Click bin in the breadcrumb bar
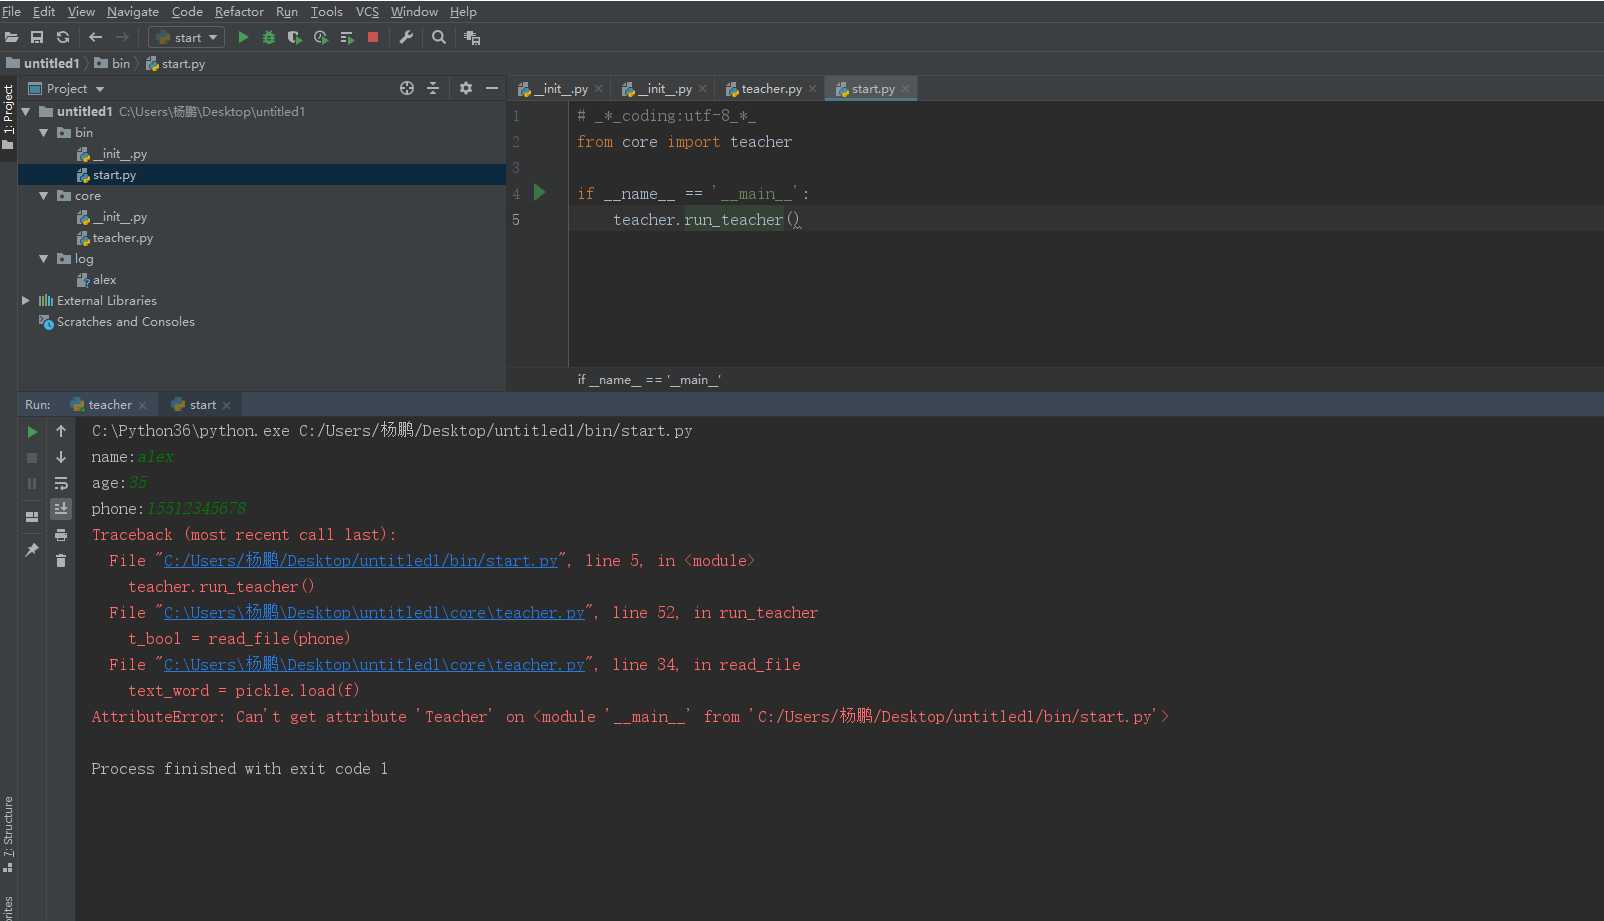Screen dimensions: 1604x921 click(112, 63)
